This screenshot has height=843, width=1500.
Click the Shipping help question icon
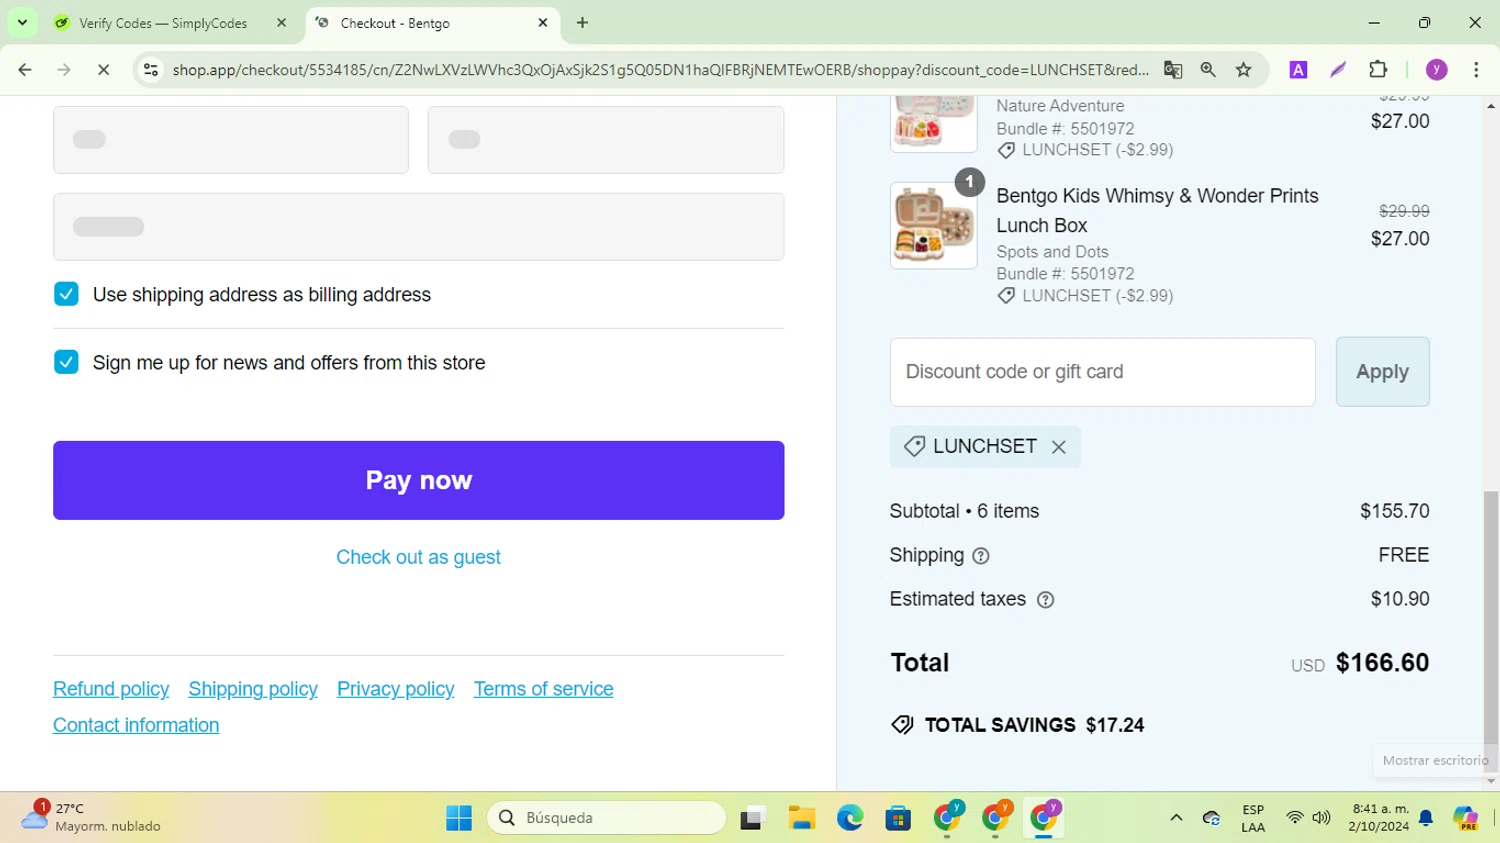click(981, 556)
